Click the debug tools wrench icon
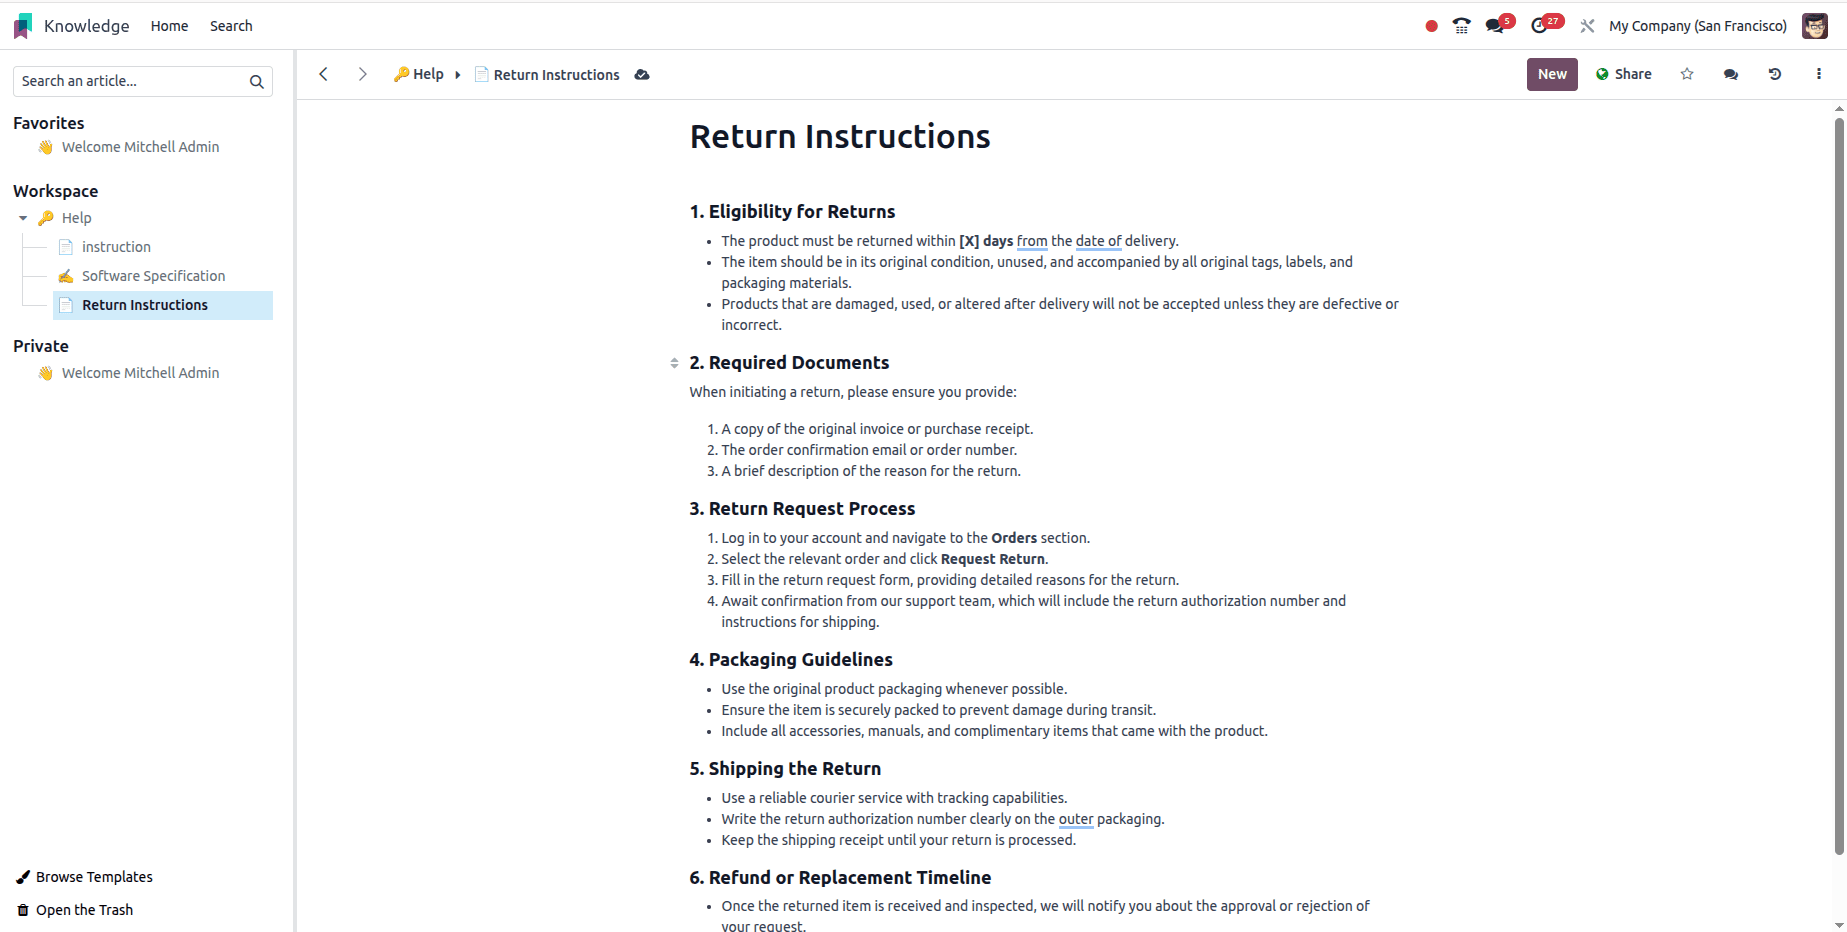The image size is (1847, 932). tap(1587, 26)
